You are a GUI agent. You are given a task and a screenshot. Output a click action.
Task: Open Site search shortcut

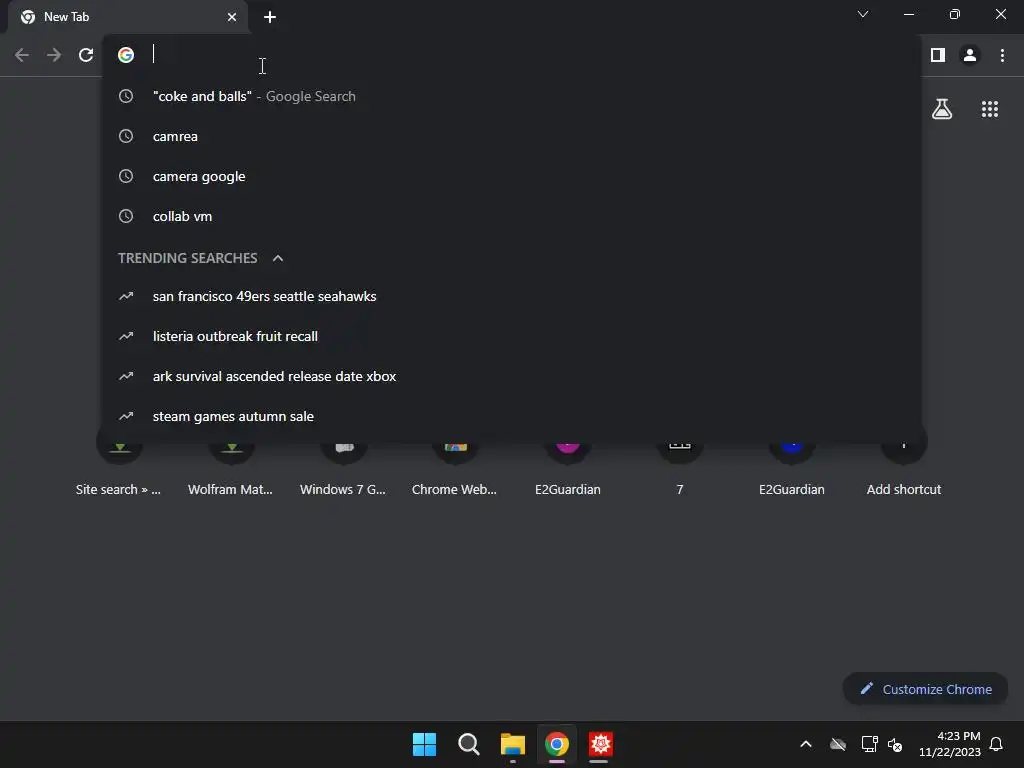tap(119, 470)
